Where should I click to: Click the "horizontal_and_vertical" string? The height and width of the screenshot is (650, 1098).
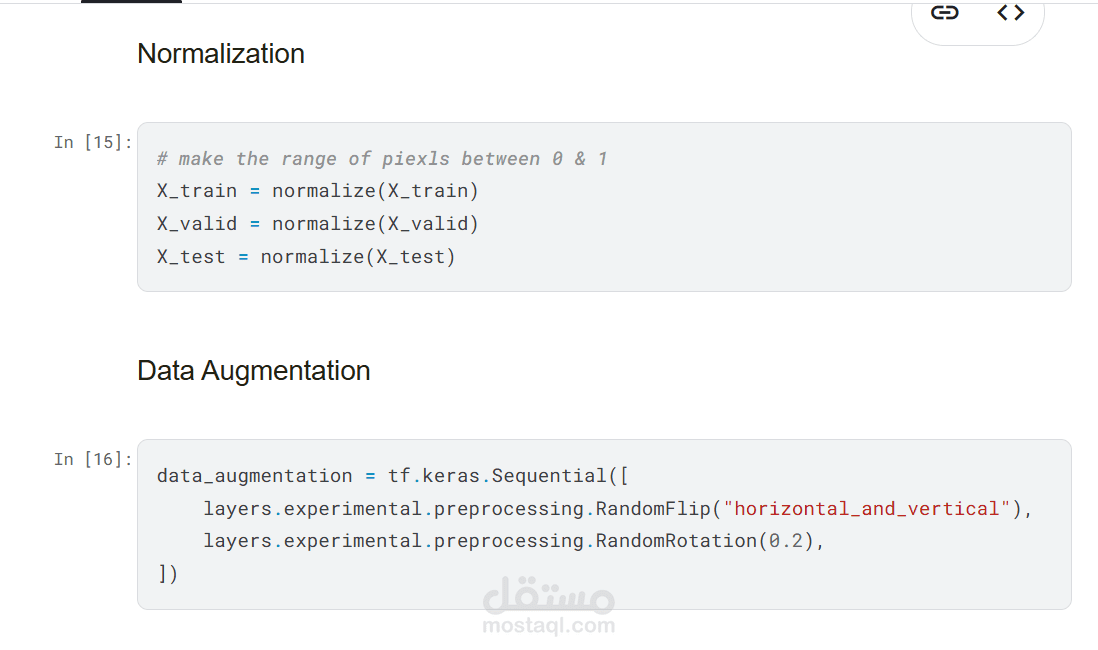[867, 509]
